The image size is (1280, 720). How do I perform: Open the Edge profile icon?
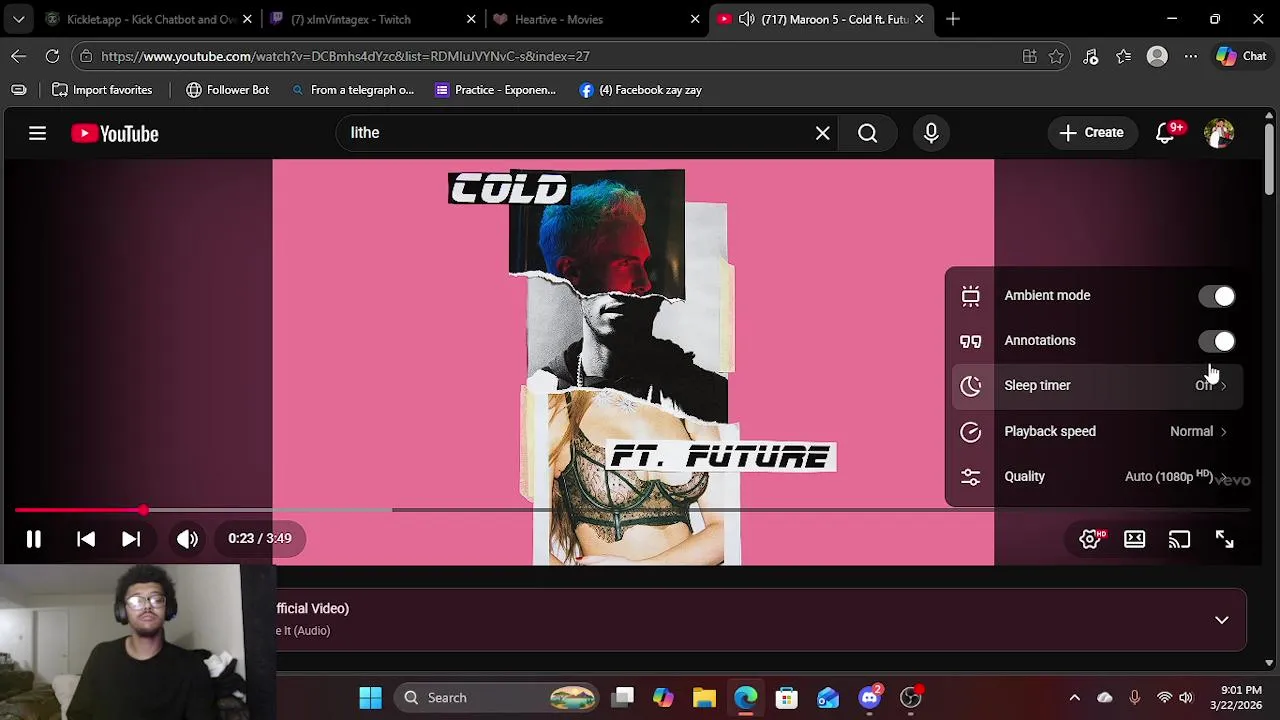pyautogui.click(x=1157, y=56)
